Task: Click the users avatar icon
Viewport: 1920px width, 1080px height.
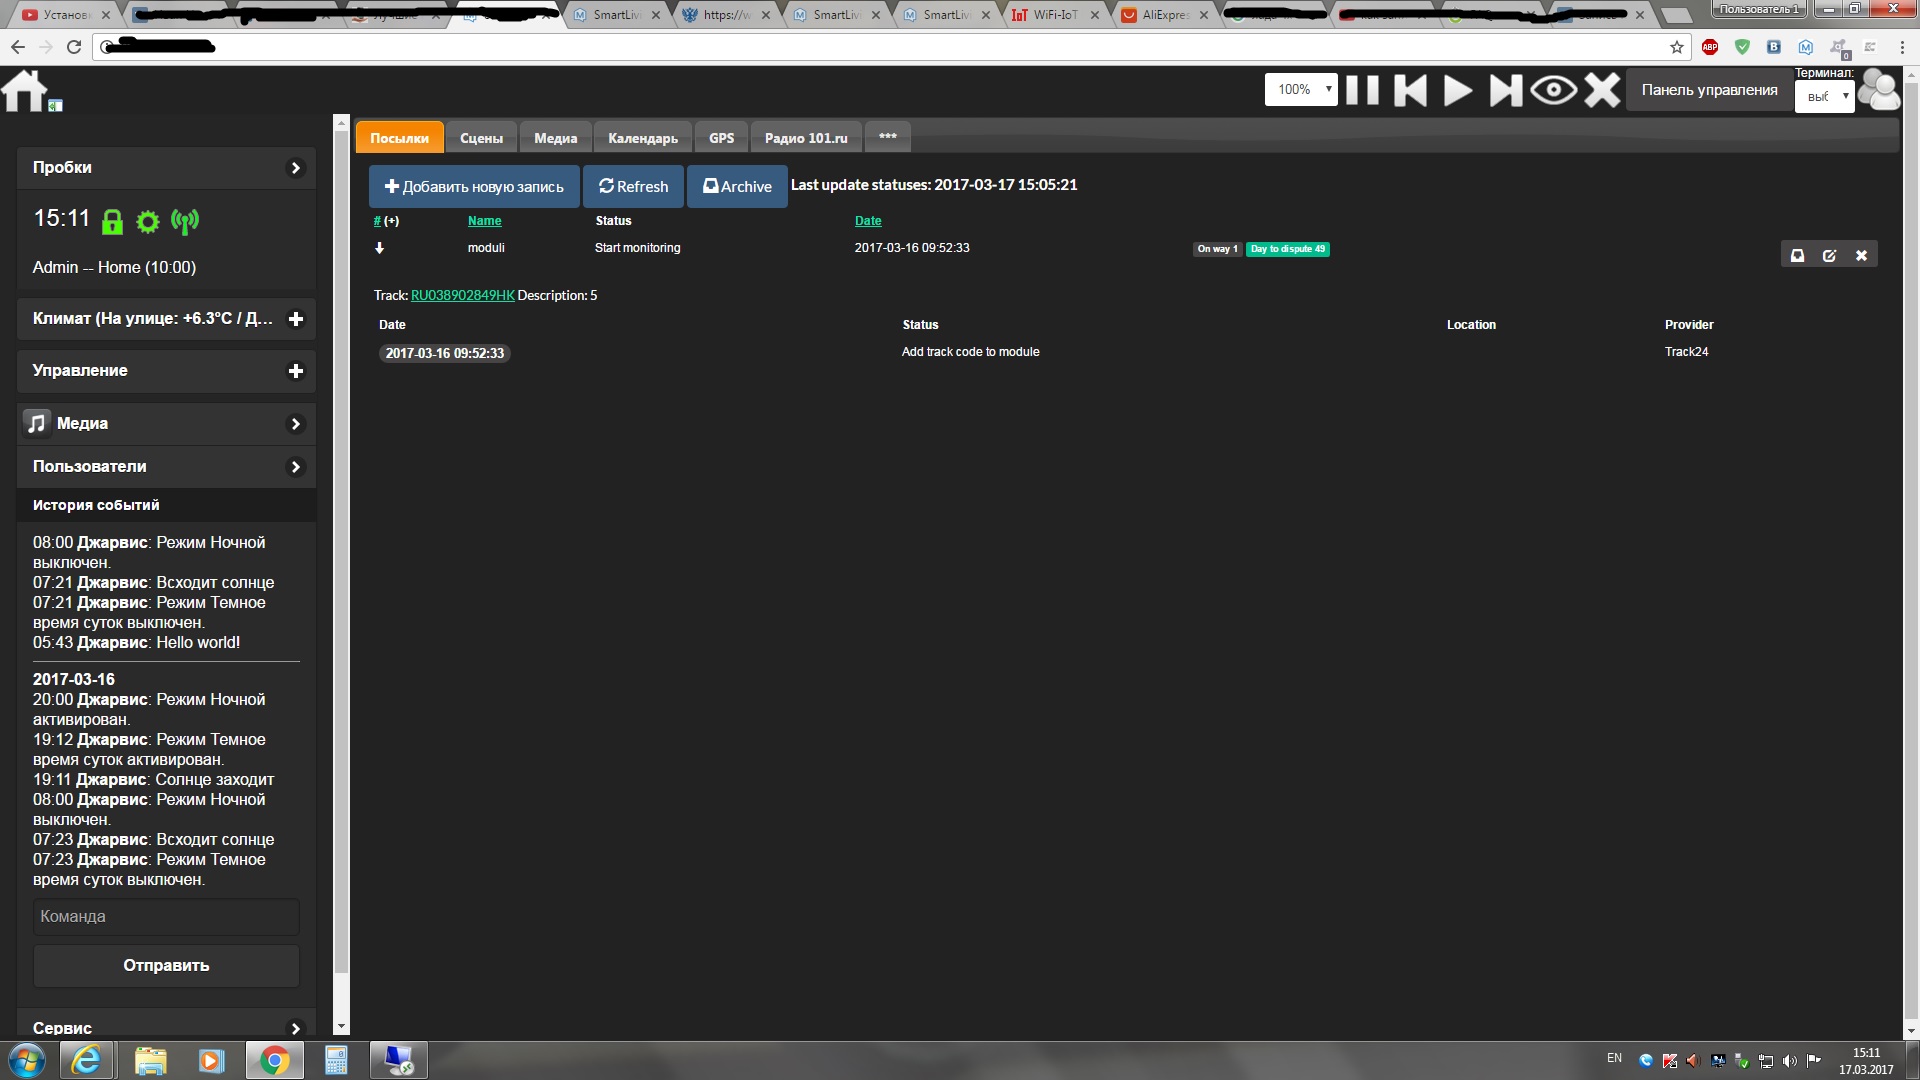Action: 1879,91
